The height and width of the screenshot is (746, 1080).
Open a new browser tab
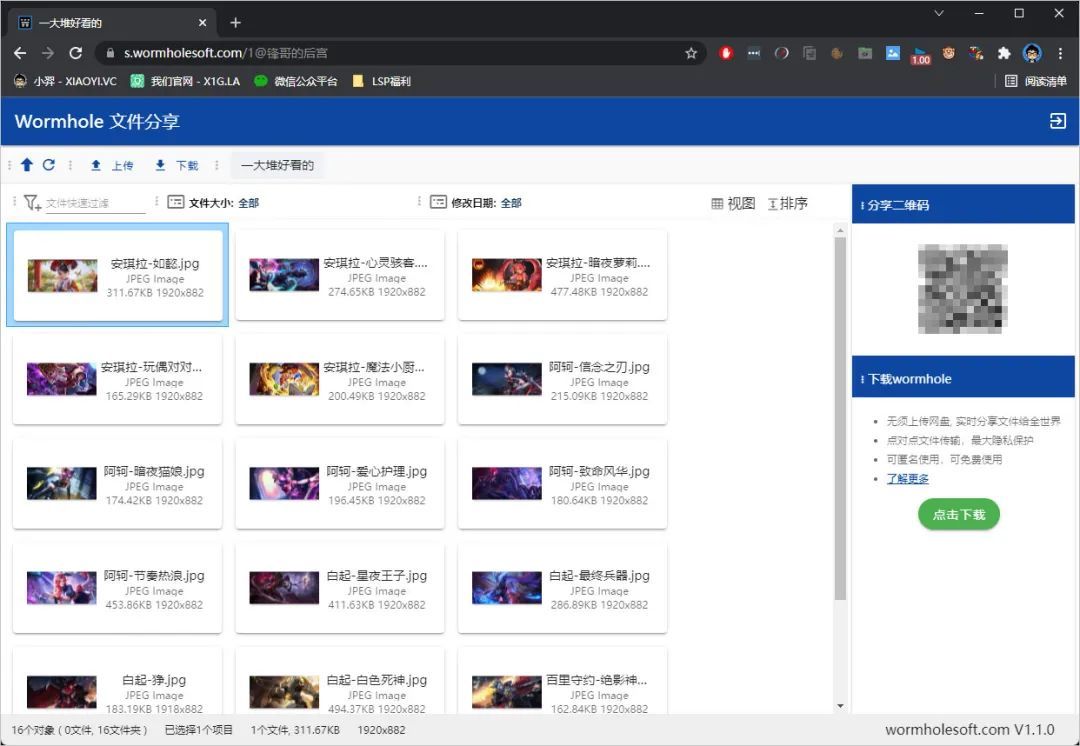(236, 22)
